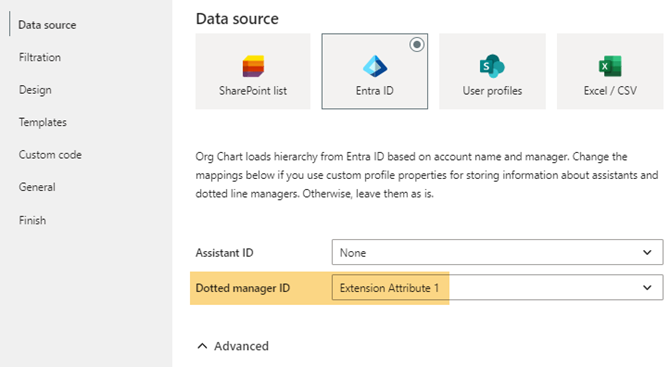The height and width of the screenshot is (367, 670).
Task: Click the Entra ID label text
Action: (375, 91)
